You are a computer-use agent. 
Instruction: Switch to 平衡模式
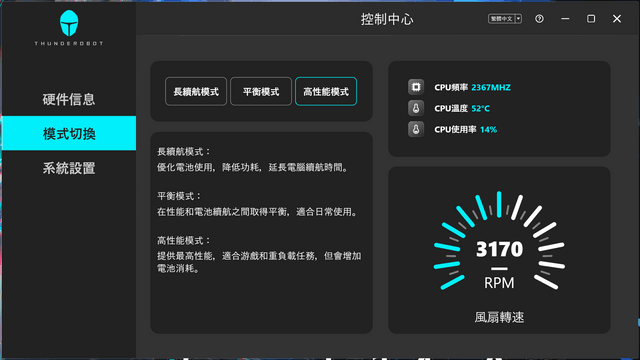[261, 91]
